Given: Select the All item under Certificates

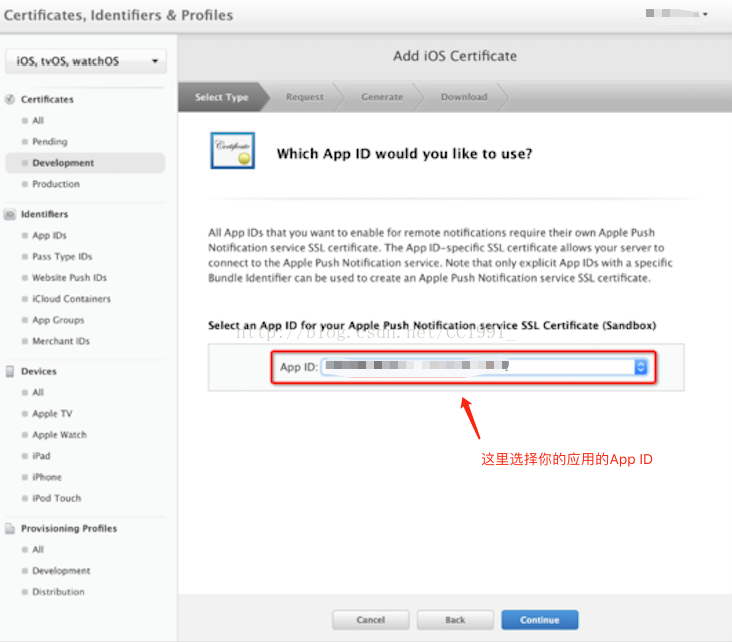Looking at the screenshot, I should [38, 120].
